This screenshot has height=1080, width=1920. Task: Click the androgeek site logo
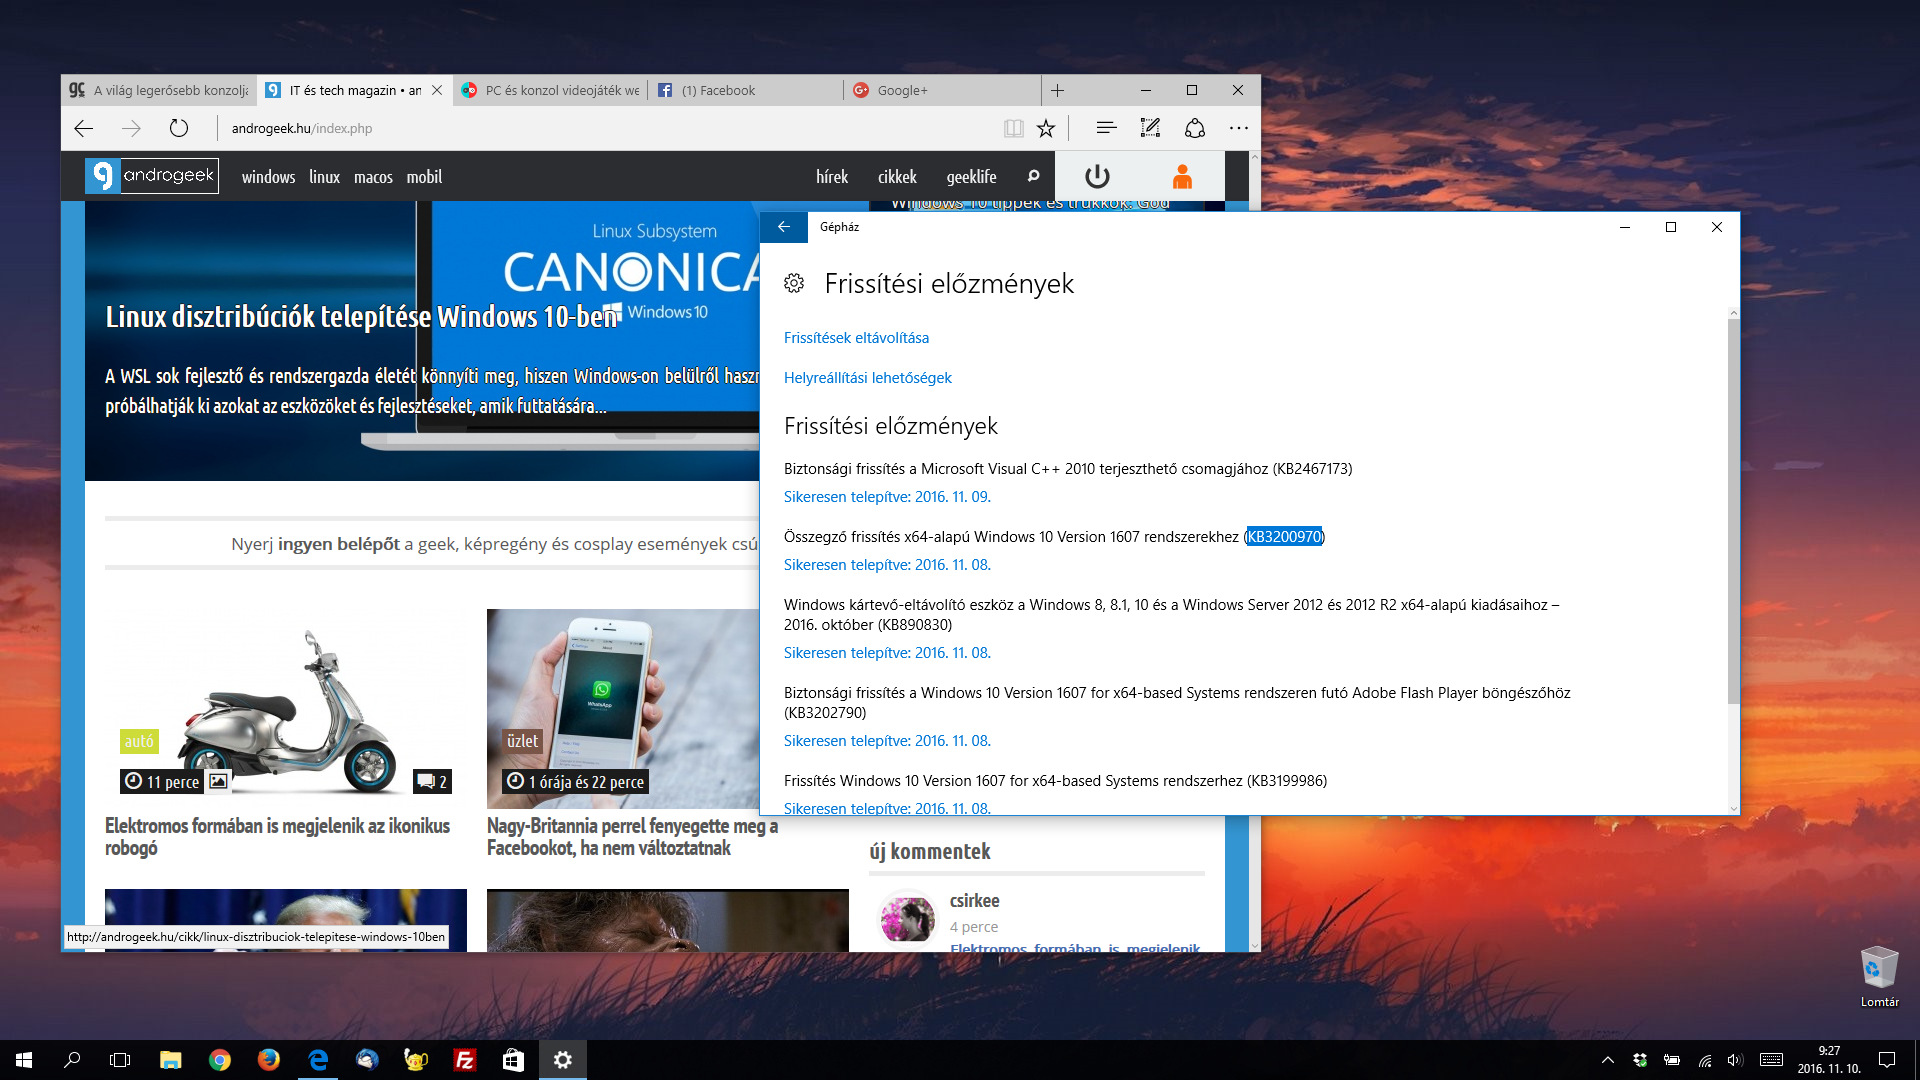[x=152, y=176]
